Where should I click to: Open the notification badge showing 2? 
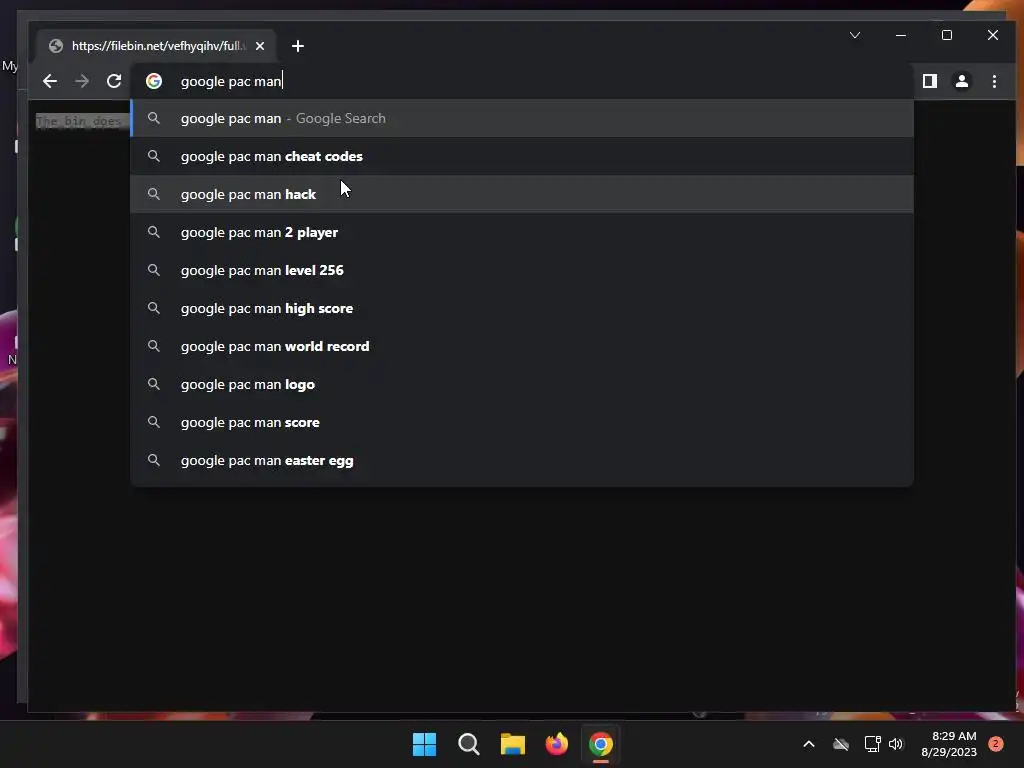[996, 743]
